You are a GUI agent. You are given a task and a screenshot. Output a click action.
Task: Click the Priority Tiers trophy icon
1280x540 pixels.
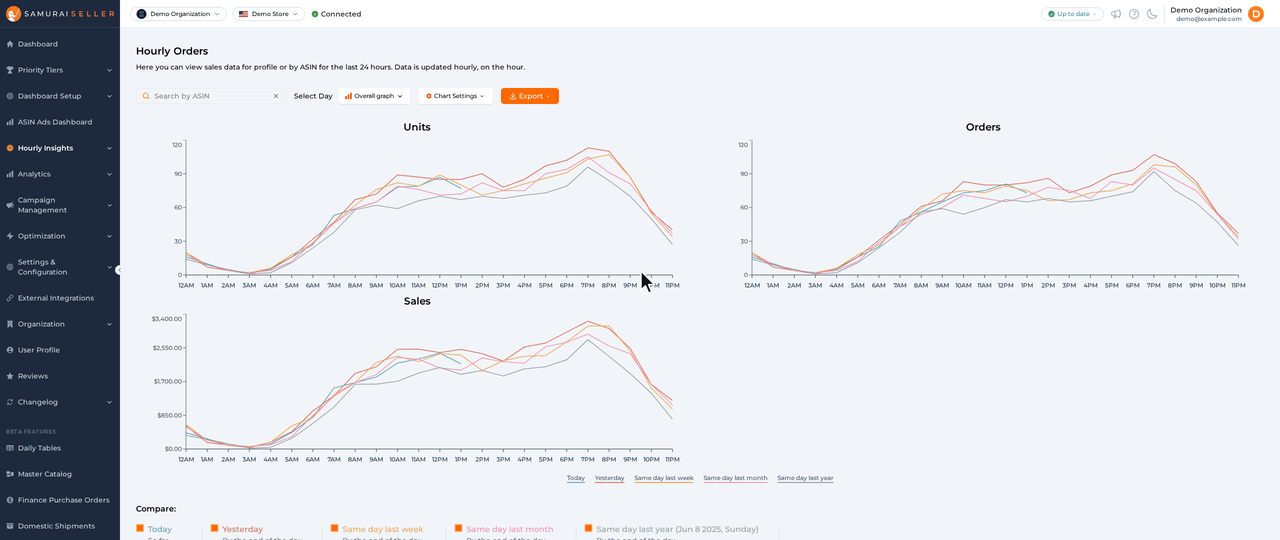pos(10,70)
